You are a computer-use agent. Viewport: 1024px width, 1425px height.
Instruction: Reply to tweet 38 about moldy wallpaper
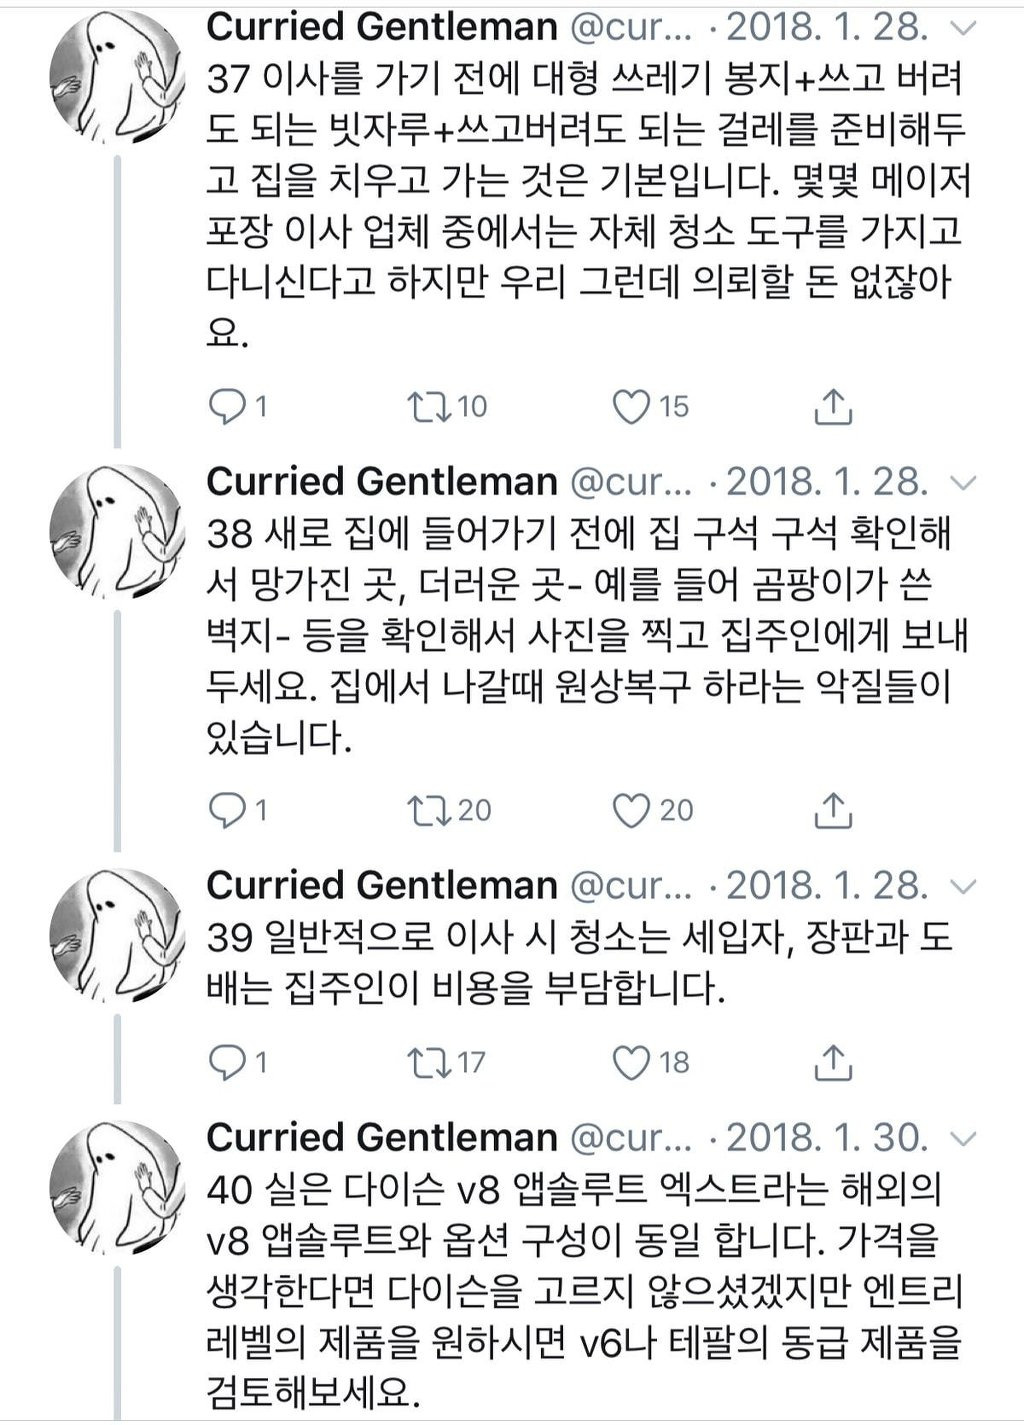(227, 810)
